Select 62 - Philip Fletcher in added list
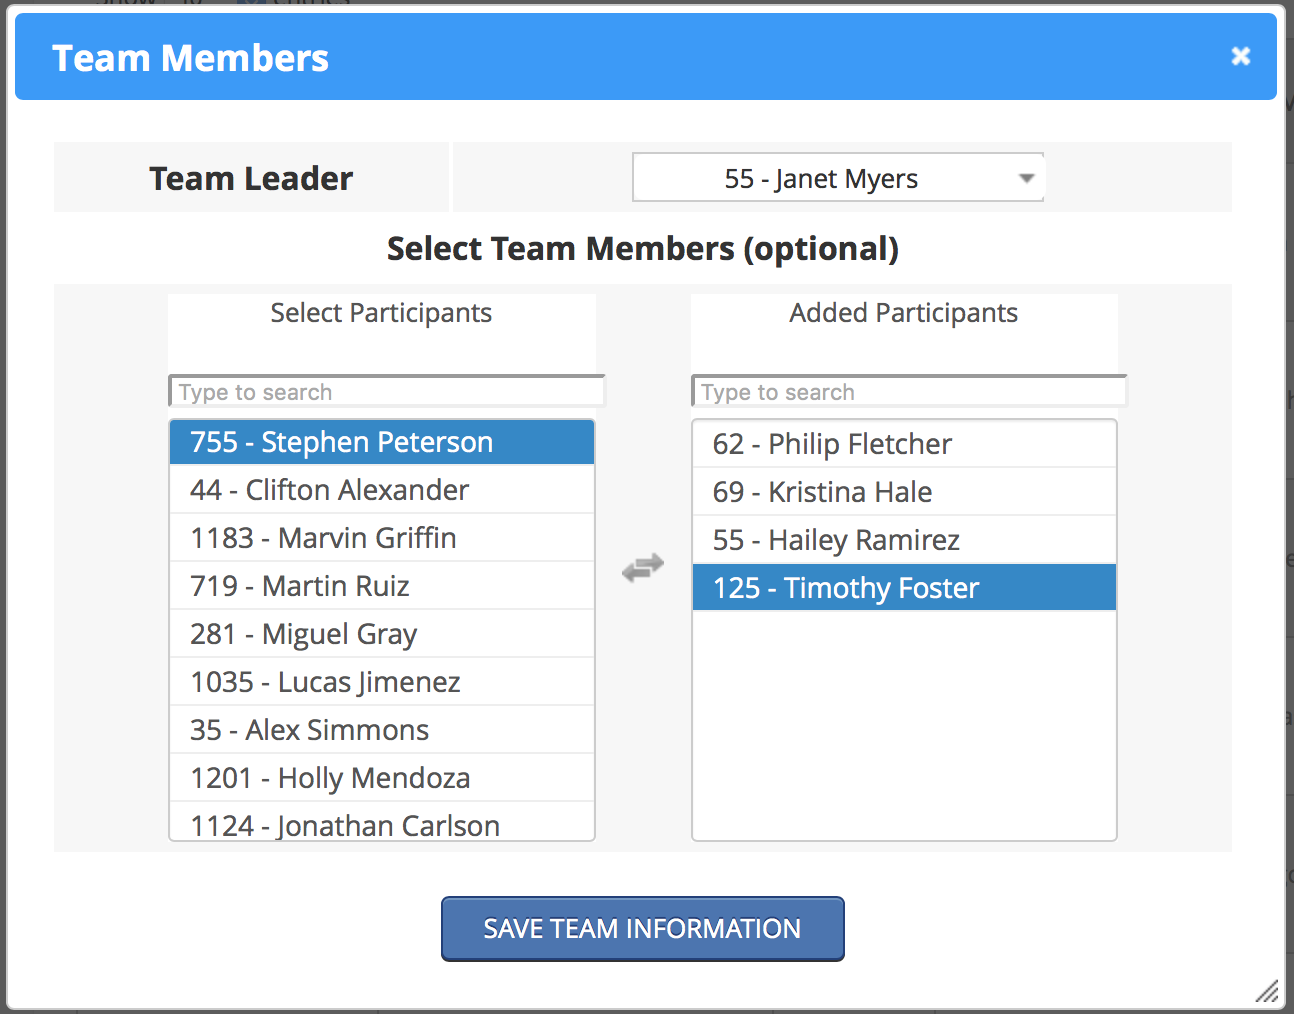The width and height of the screenshot is (1294, 1014). click(904, 444)
